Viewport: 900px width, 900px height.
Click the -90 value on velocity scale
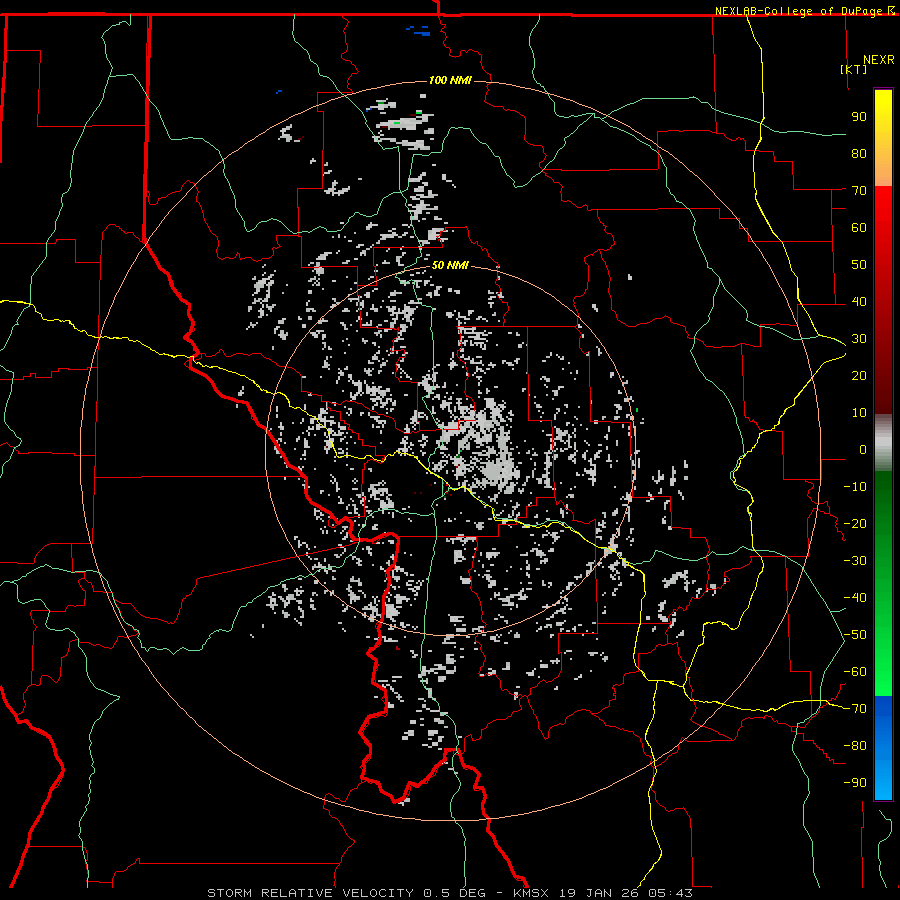click(x=855, y=783)
